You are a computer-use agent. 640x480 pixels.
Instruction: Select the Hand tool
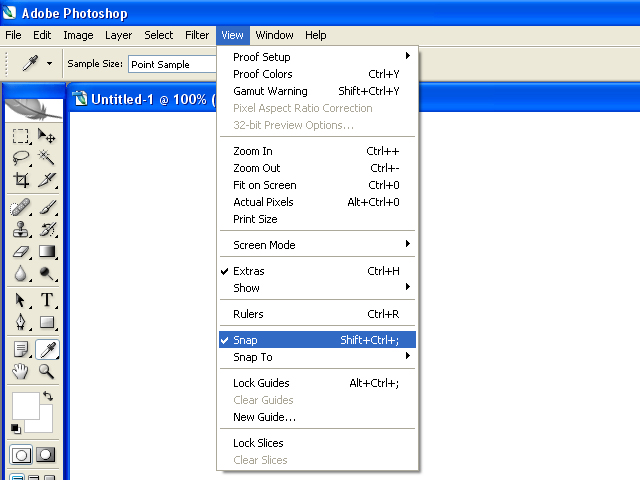click(x=20, y=371)
